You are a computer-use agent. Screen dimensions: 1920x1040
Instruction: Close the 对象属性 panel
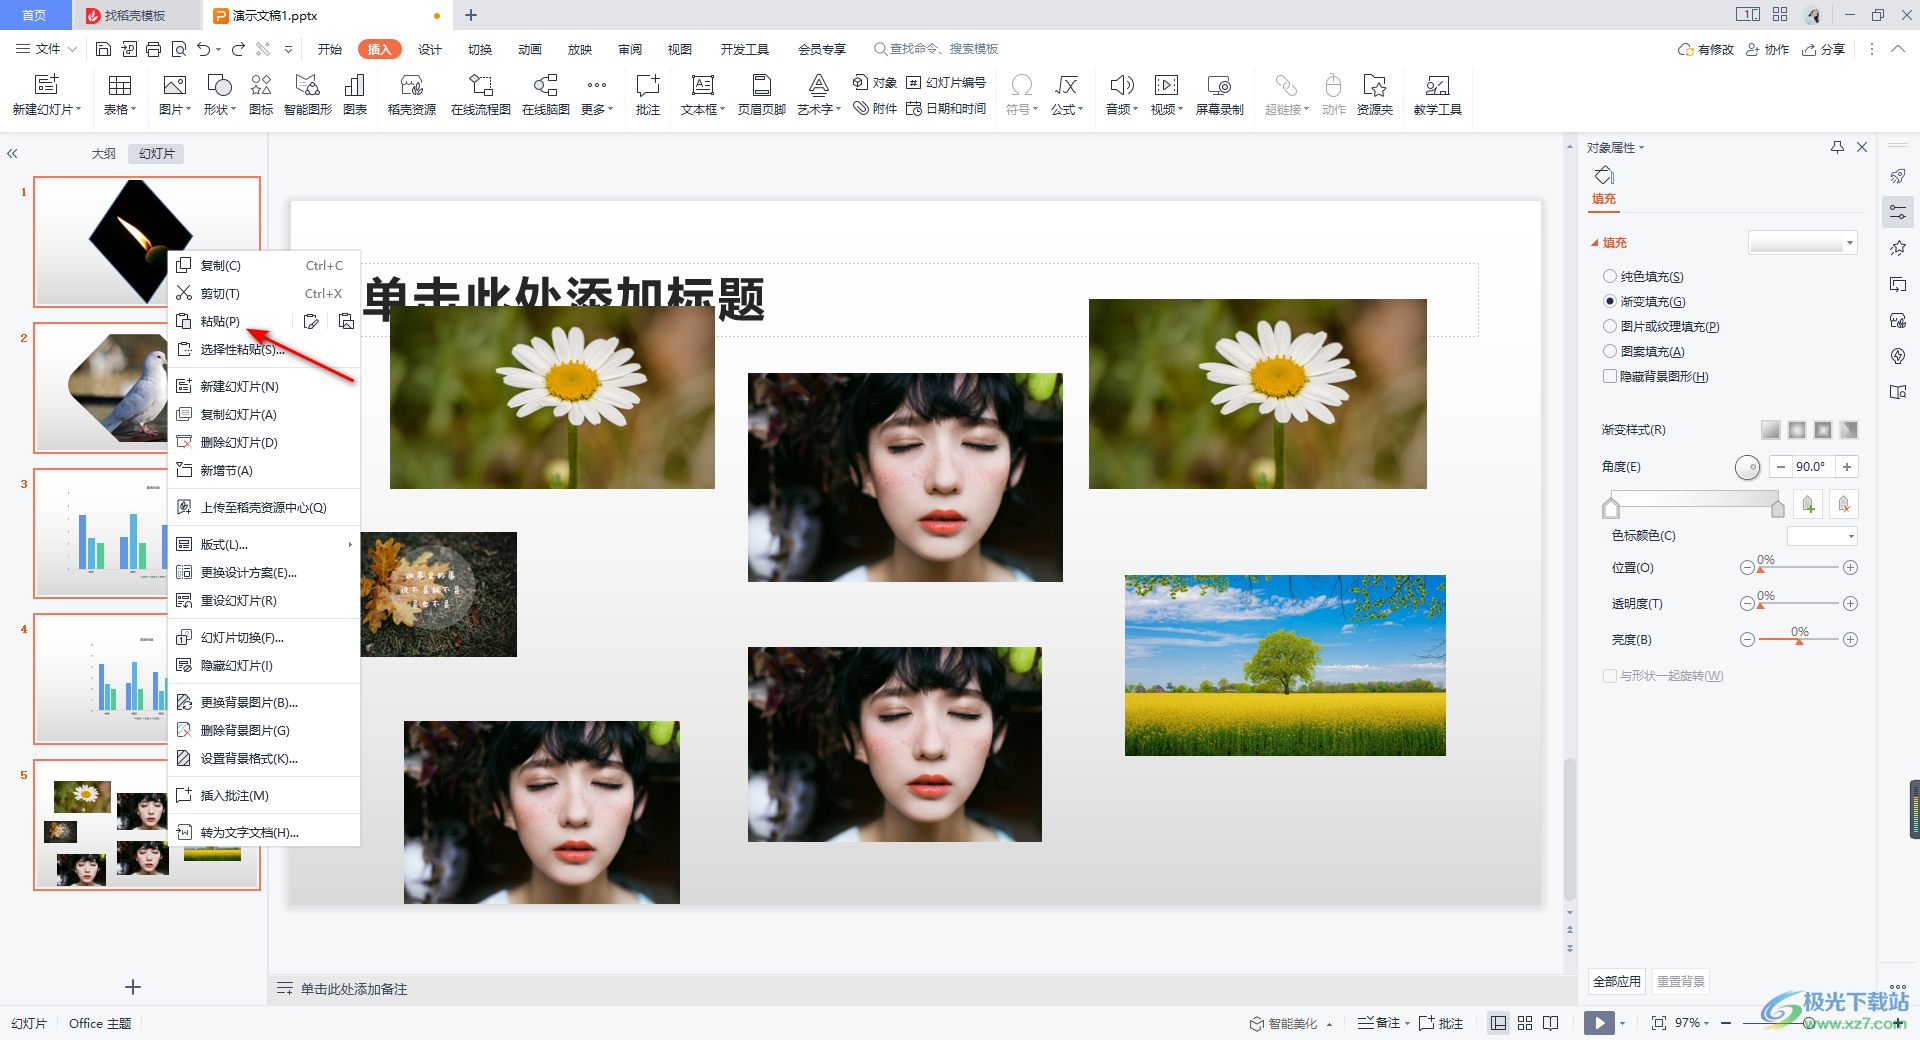point(1862,147)
